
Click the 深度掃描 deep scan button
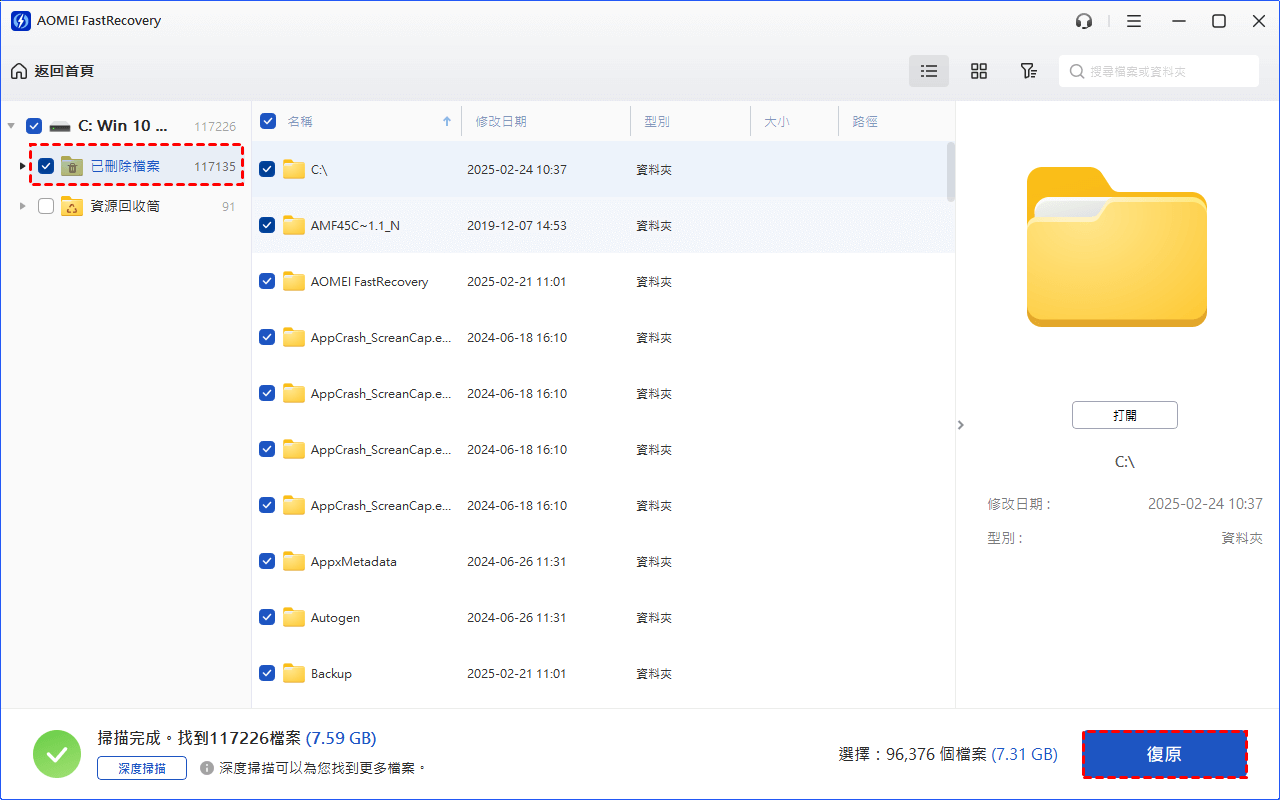click(x=142, y=768)
